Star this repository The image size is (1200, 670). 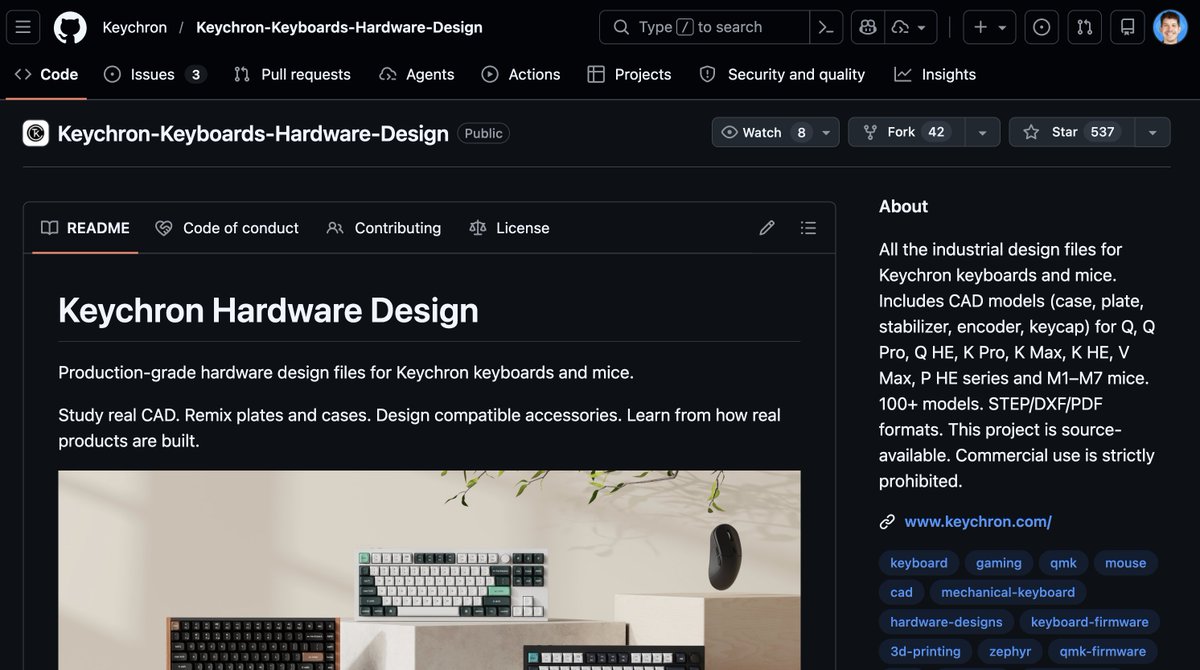point(1072,132)
